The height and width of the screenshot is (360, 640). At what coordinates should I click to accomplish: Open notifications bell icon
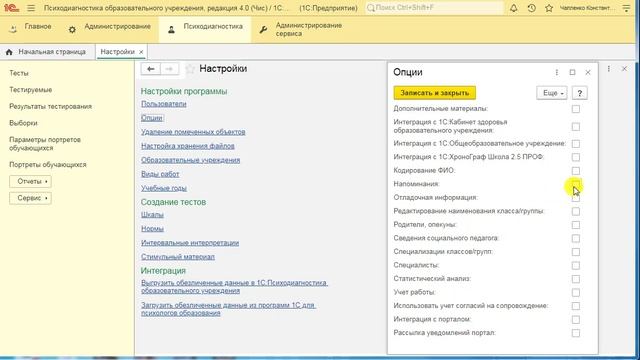(513, 8)
